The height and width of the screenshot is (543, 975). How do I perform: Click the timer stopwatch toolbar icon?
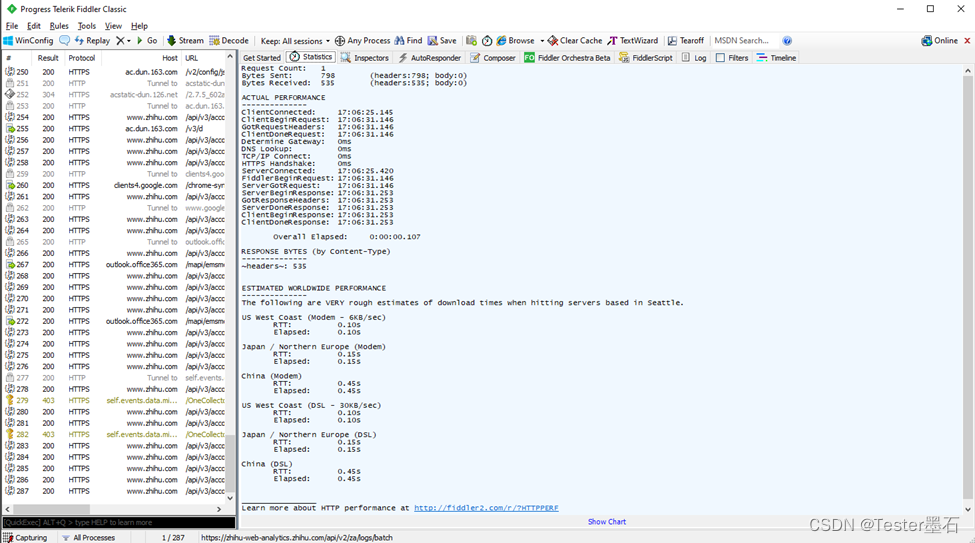[x=487, y=40]
